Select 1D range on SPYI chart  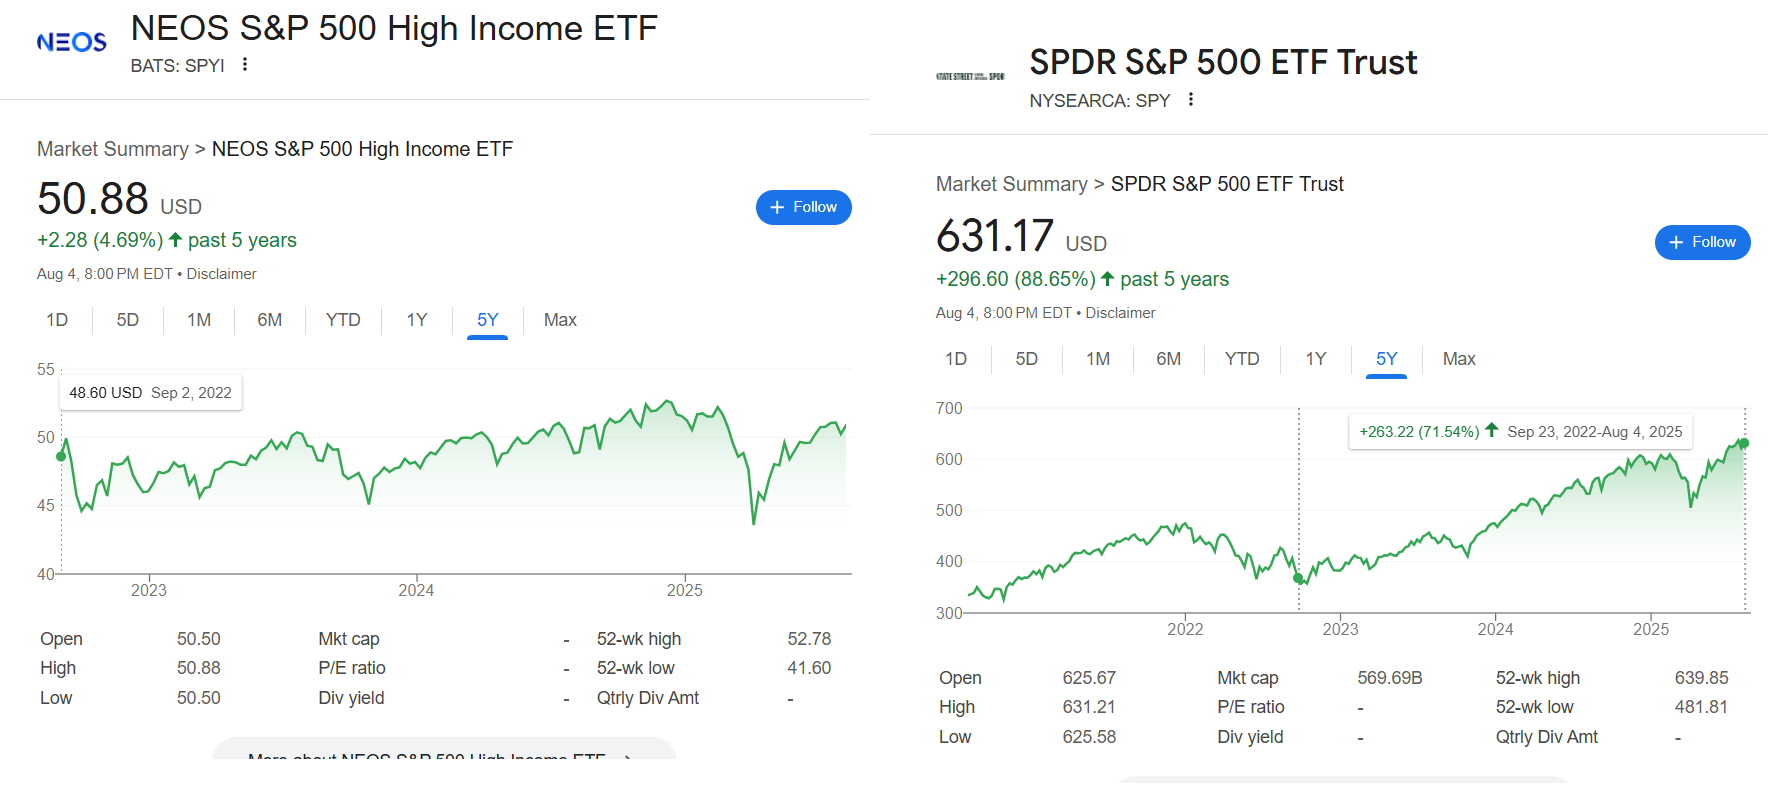point(57,320)
